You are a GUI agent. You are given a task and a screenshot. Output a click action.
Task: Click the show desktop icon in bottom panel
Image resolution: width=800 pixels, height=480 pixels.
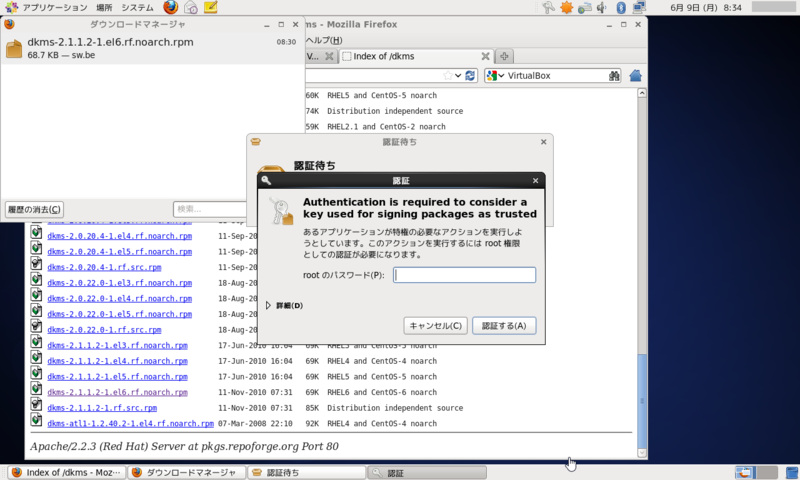[x=792, y=472]
